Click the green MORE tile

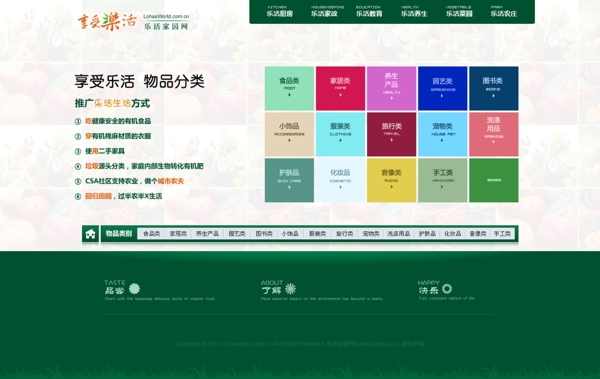click(494, 180)
